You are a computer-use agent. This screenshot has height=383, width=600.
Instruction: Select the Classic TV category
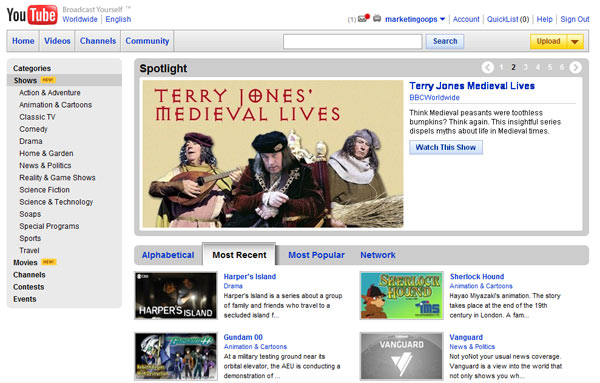pyautogui.click(x=37, y=117)
